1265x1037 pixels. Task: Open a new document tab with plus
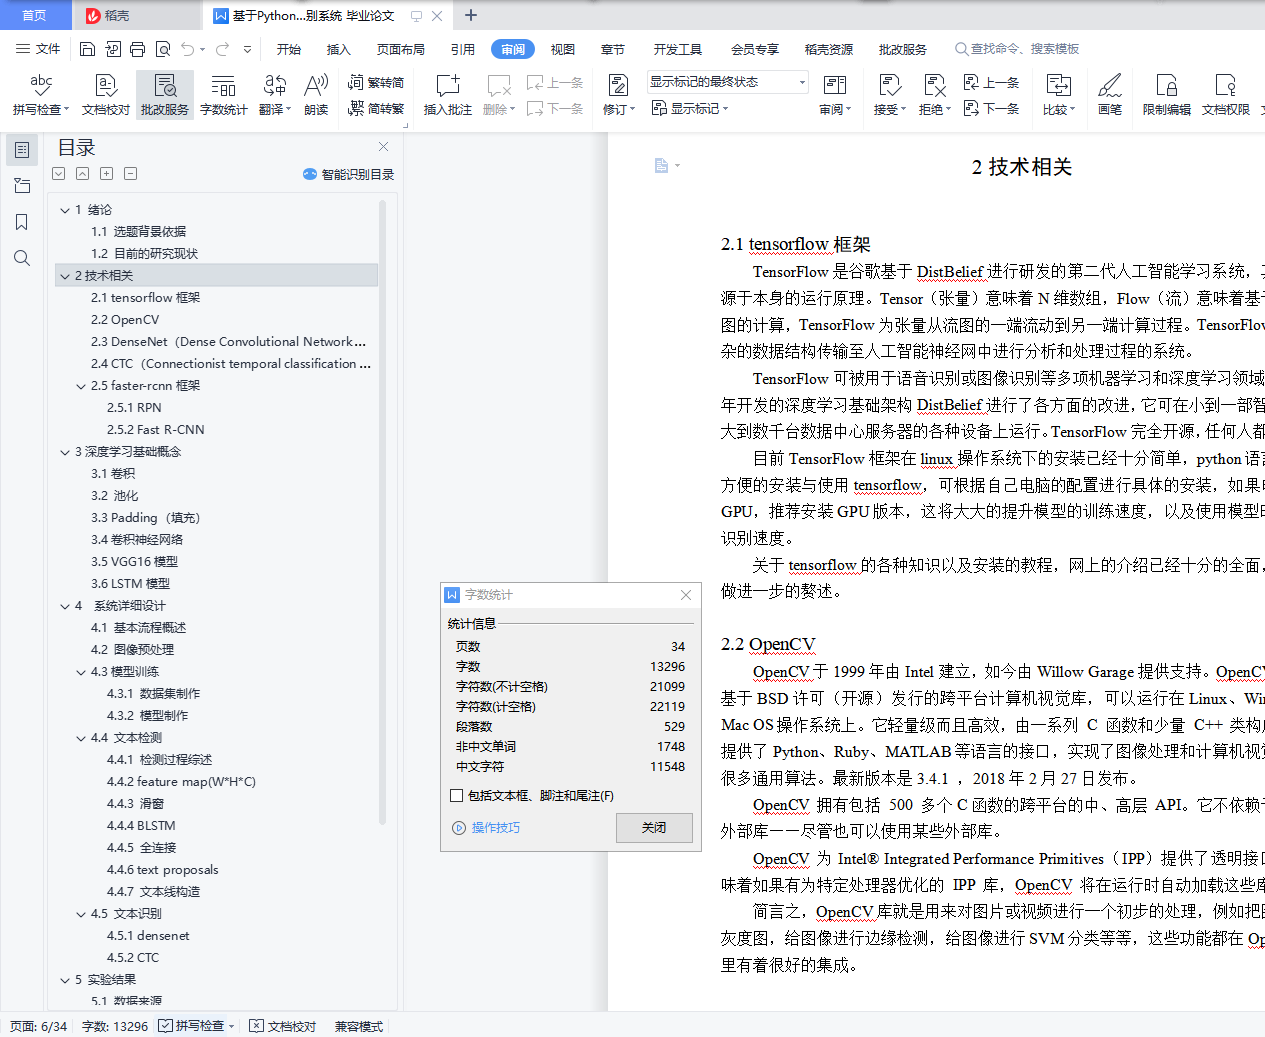pyautogui.click(x=471, y=15)
